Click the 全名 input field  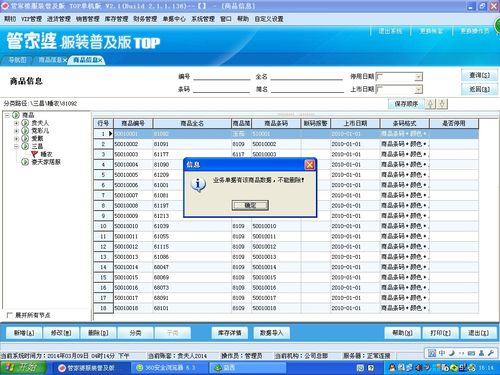(307, 76)
